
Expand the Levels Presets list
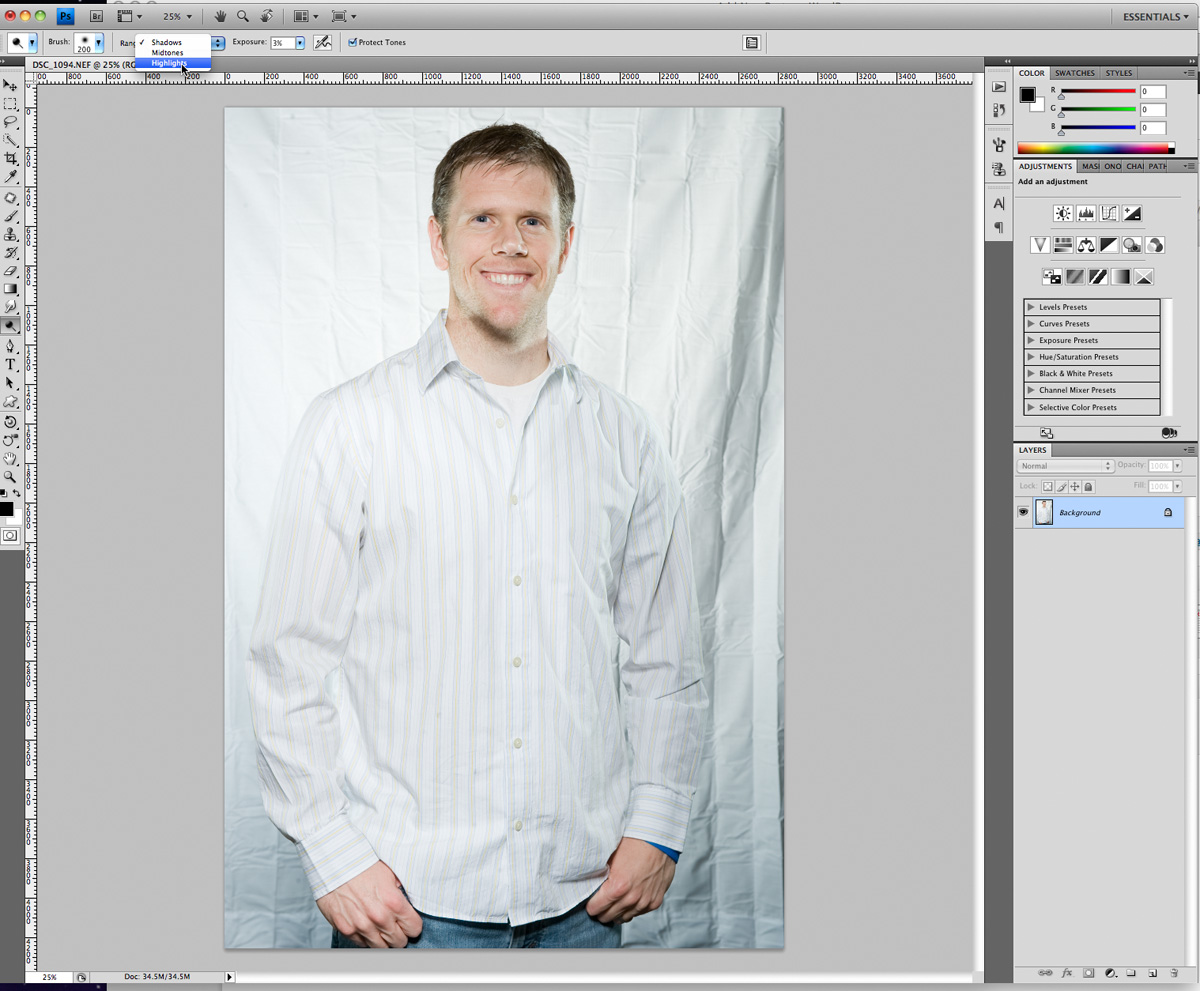click(x=1030, y=307)
